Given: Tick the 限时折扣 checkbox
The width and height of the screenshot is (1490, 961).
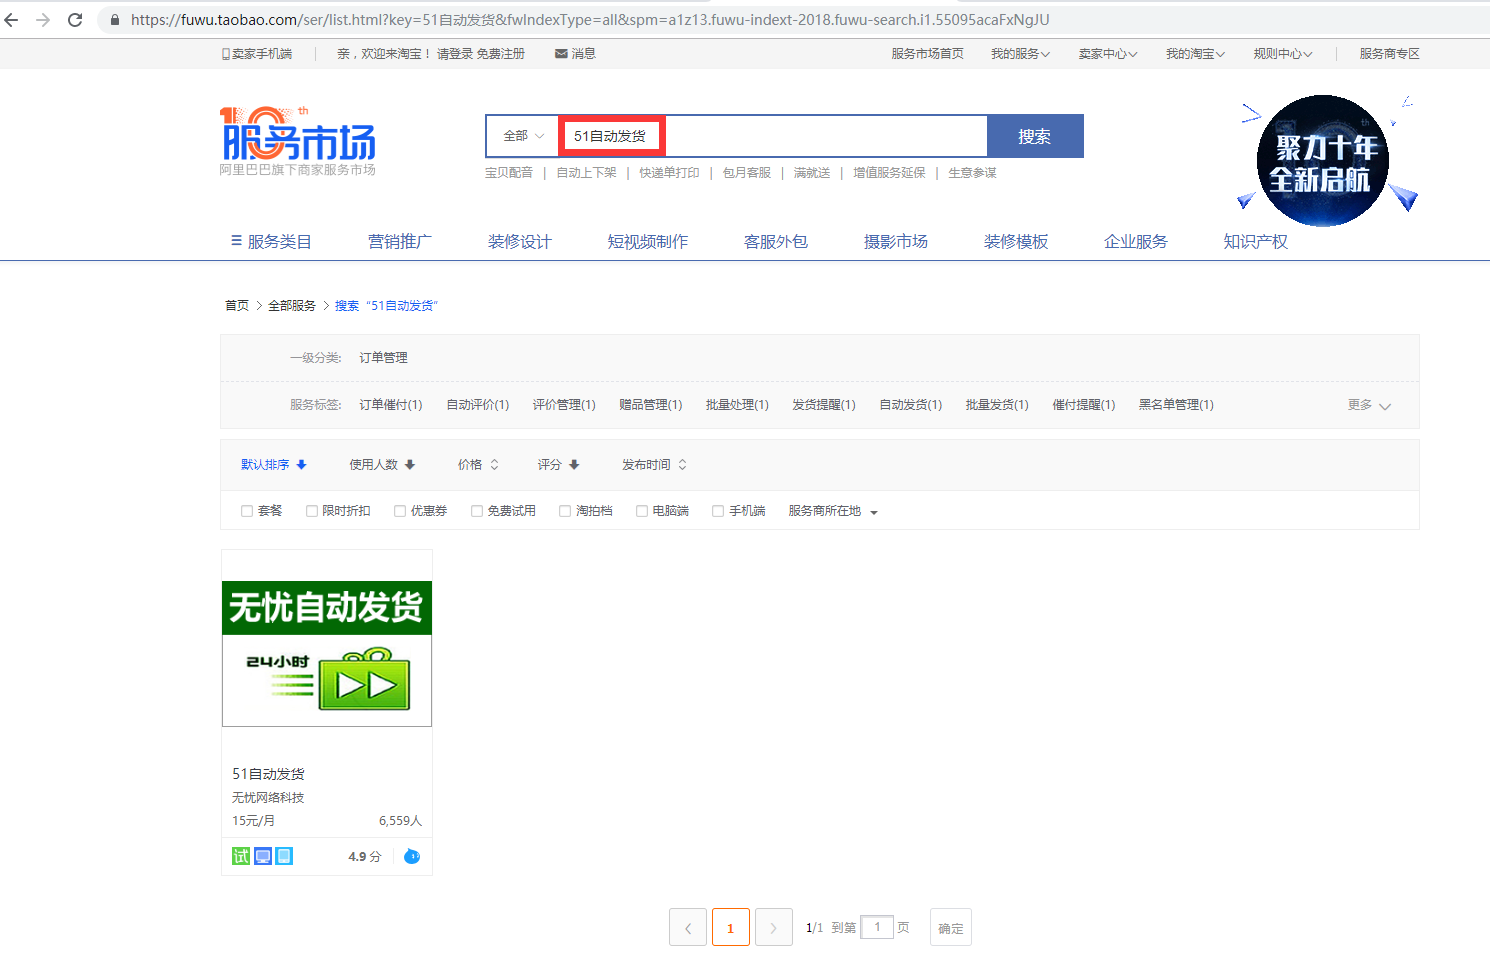Looking at the screenshot, I should point(312,511).
